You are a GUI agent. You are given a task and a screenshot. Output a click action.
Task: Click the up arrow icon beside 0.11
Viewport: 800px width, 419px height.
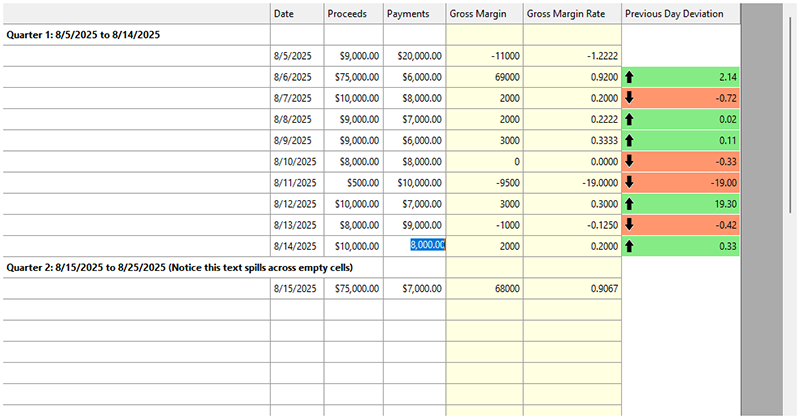pos(629,139)
